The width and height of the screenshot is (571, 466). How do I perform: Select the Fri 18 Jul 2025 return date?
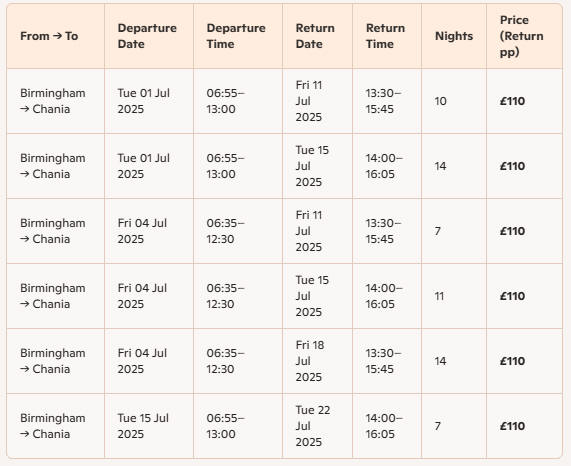310,361
